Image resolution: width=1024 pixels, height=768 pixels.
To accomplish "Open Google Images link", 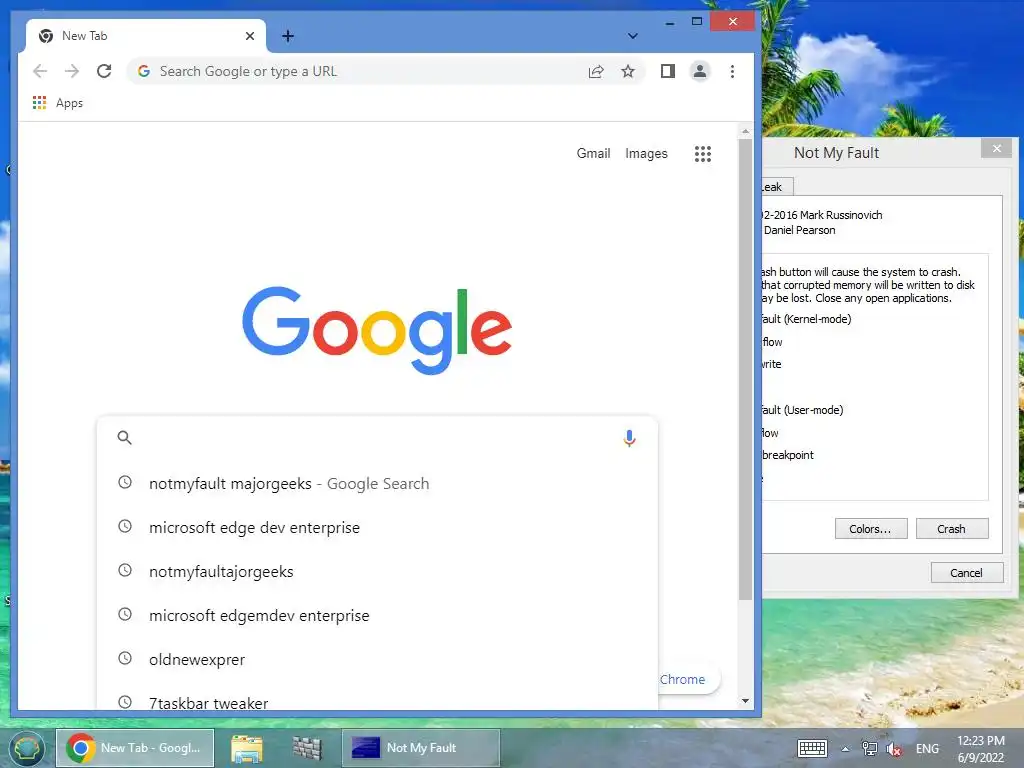I will coord(646,153).
